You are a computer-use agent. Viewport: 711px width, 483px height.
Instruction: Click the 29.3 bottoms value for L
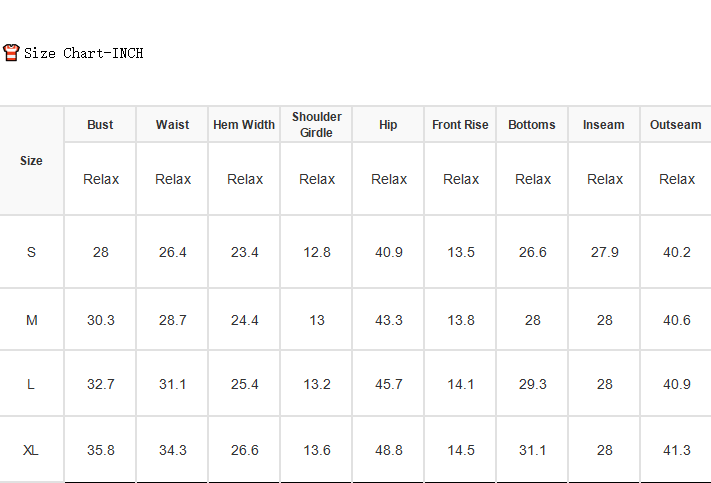[533, 384]
